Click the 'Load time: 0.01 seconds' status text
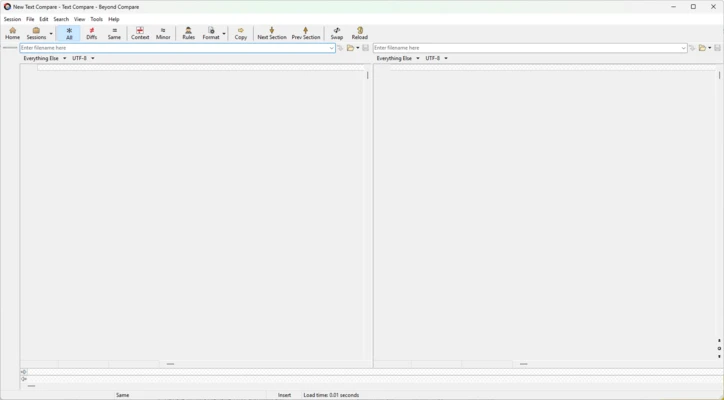This screenshot has width=724, height=400. 331,395
